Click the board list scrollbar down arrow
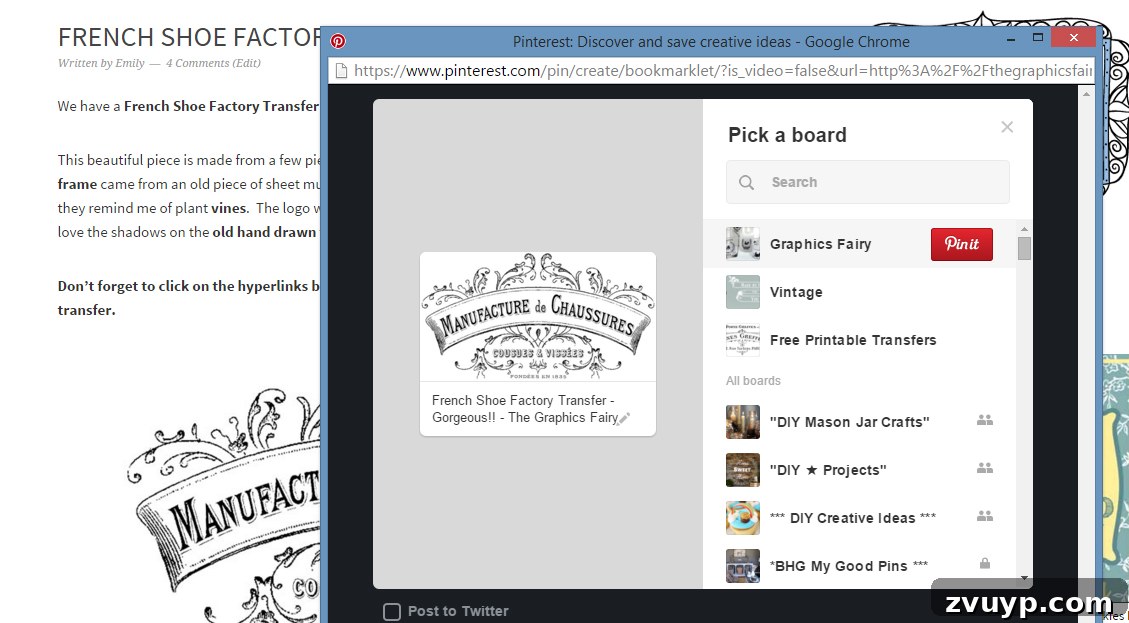This screenshot has width=1129, height=623. coord(1024,578)
